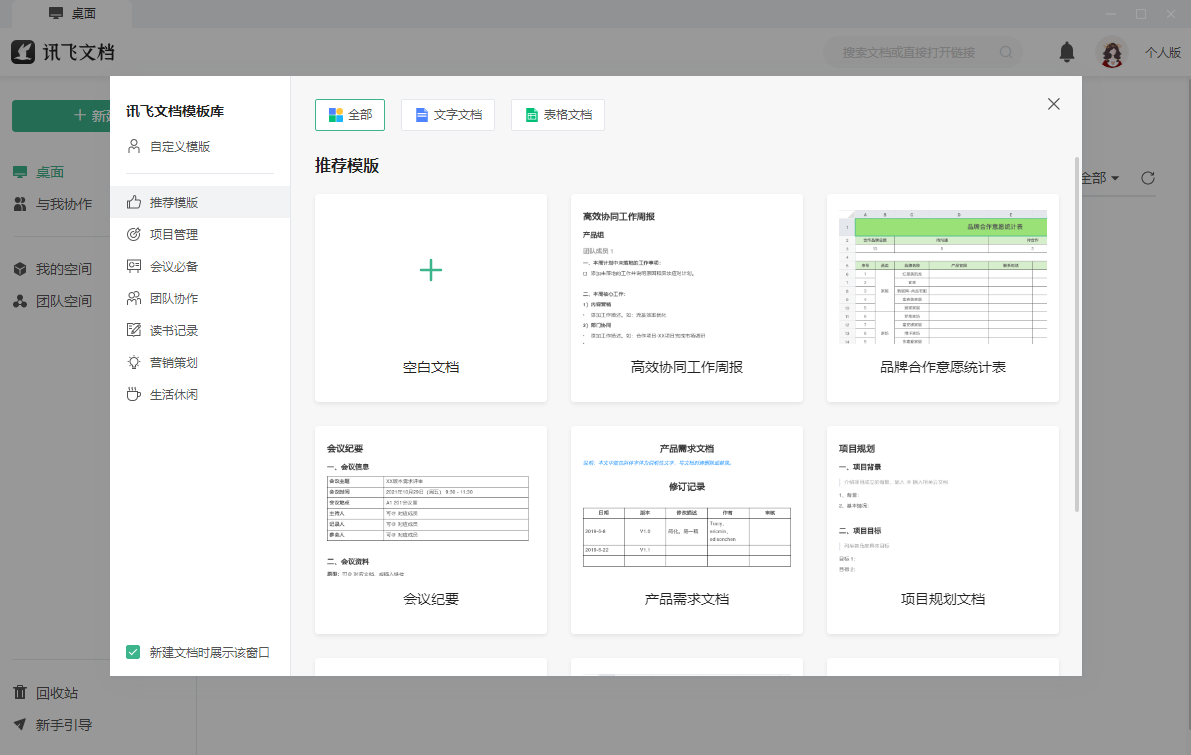
Task: Click the refresh icon behind dialog
Action: [1148, 178]
